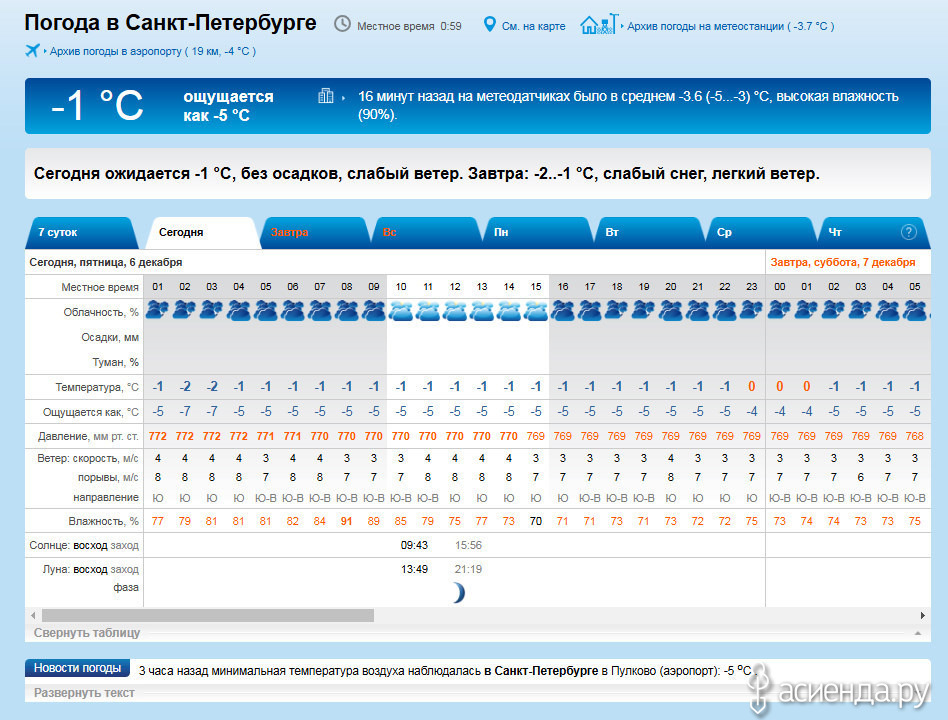948x720 pixels.
Task: Switch to the Вс tab
Action: [x=426, y=233]
